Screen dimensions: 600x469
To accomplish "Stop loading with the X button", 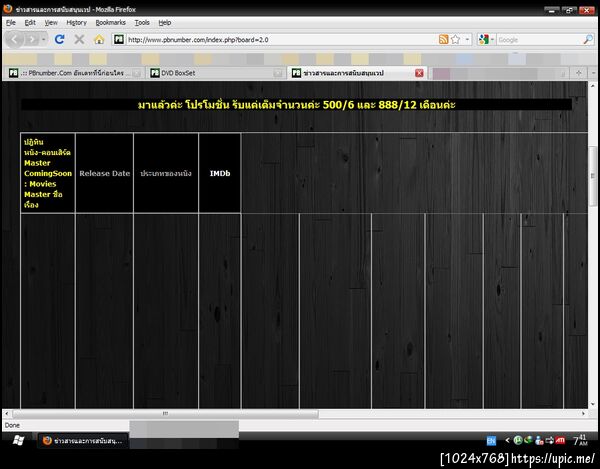I will pyautogui.click(x=79, y=39).
